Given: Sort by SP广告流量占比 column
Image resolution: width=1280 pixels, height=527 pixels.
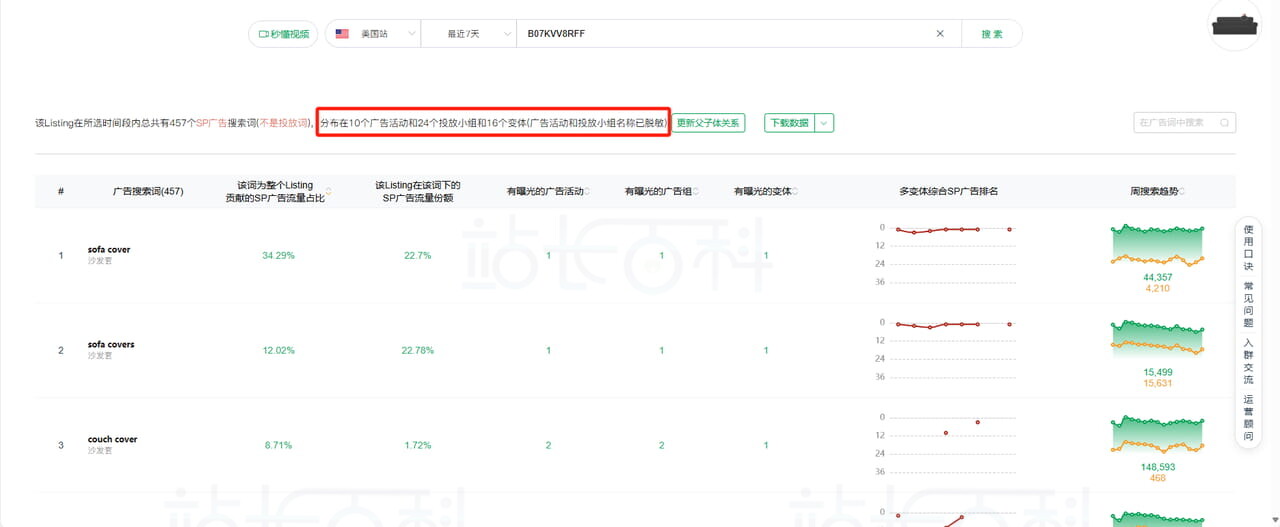Looking at the screenshot, I should 329,191.
